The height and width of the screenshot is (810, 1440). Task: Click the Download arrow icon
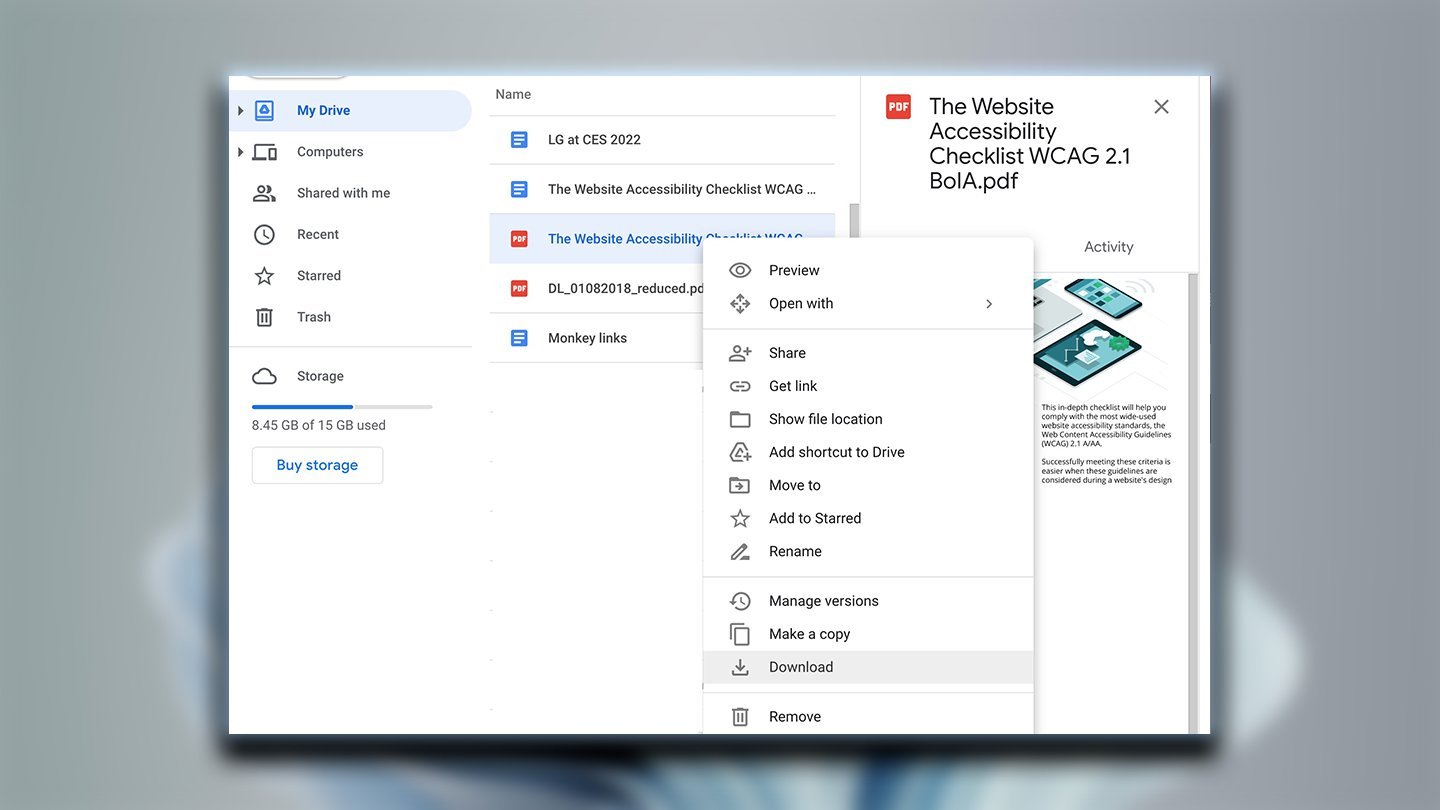pos(740,667)
